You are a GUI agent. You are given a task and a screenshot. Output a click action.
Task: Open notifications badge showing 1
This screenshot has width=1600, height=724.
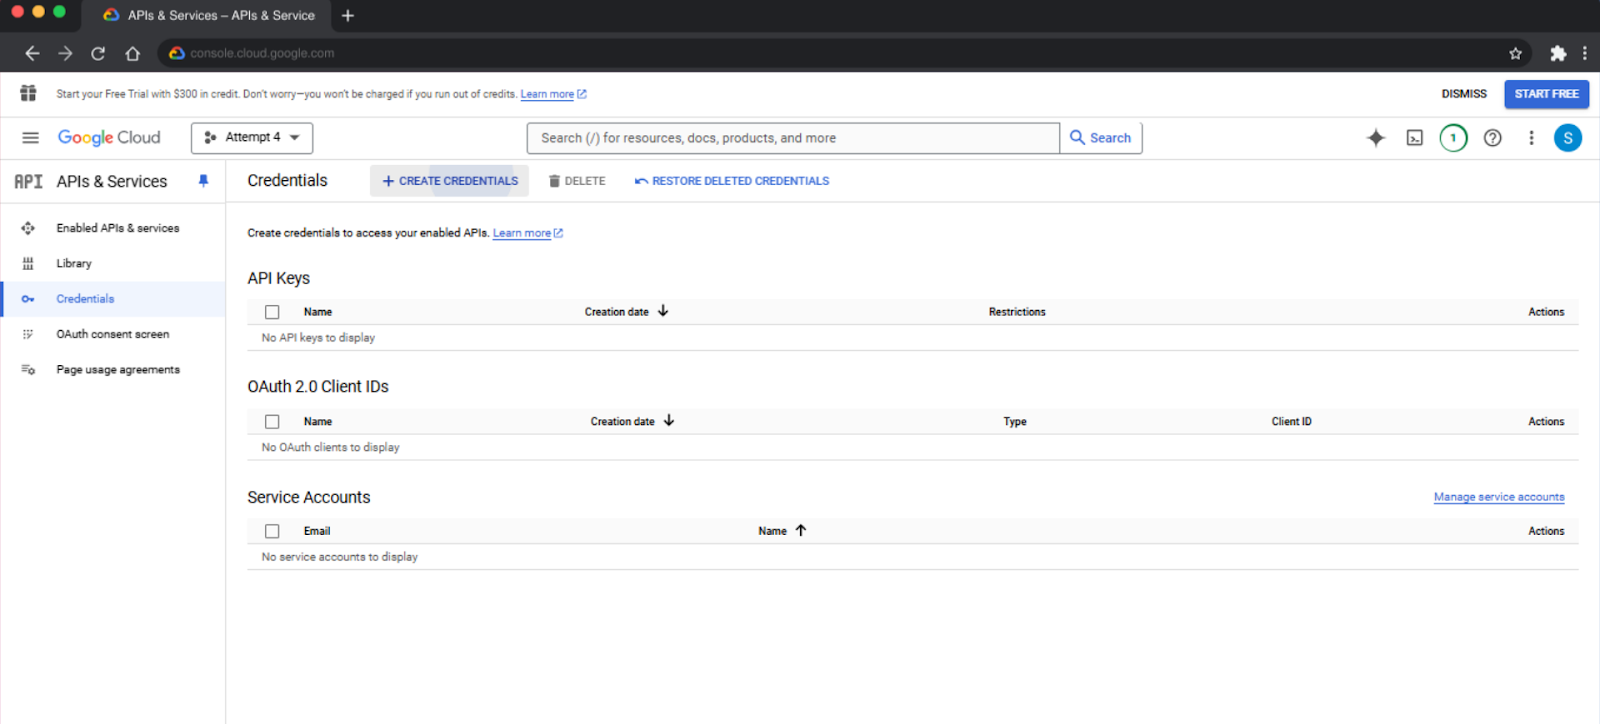click(1453, 138)
